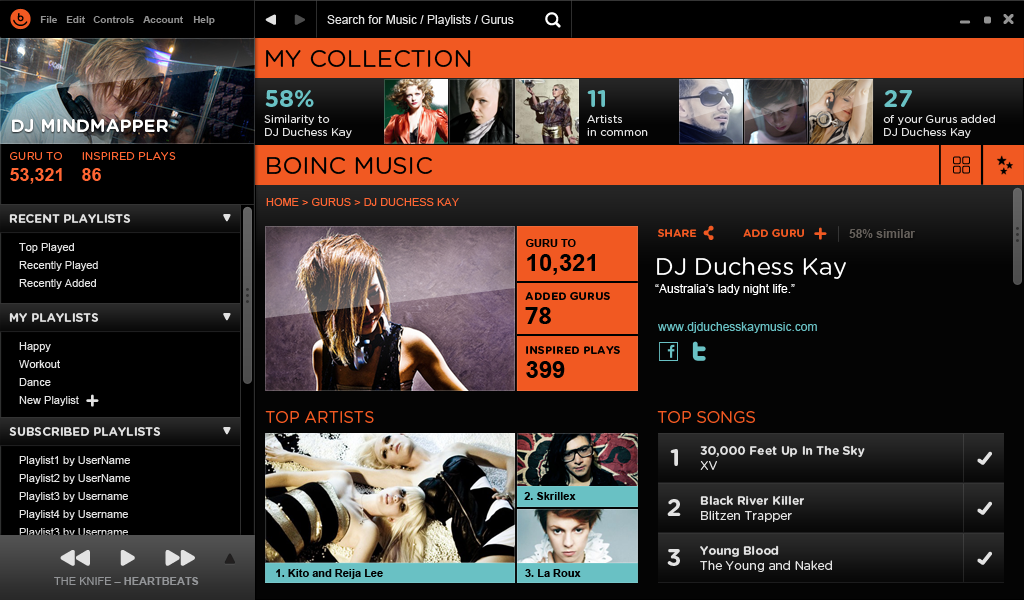
Task: Click DJ Mindmapper's profile banner
Action: 127,91
